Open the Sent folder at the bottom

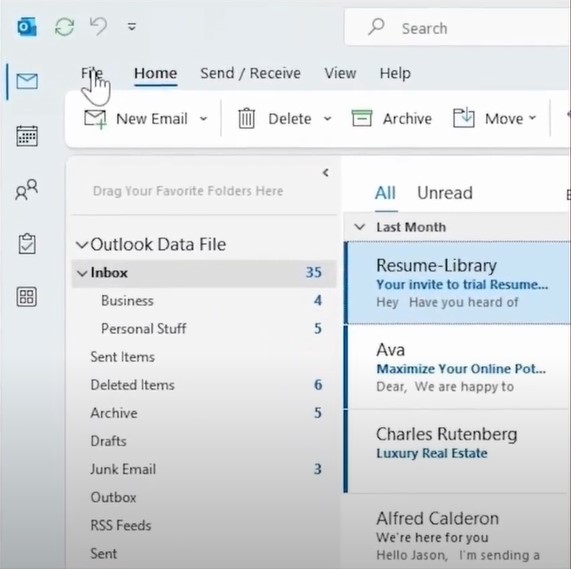(204, 553)
